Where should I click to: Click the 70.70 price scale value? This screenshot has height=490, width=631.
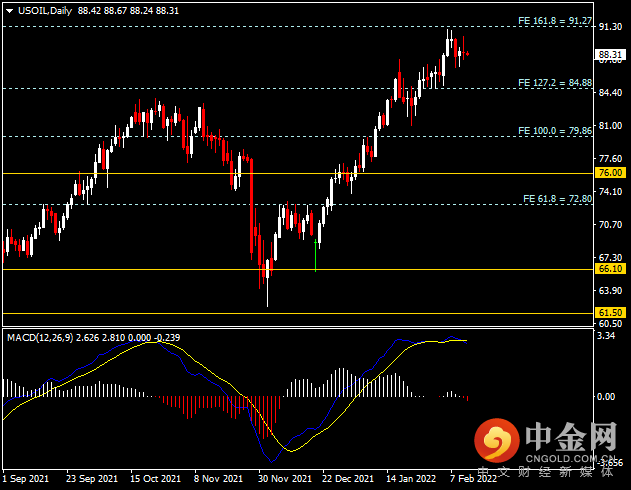[610, 224]
